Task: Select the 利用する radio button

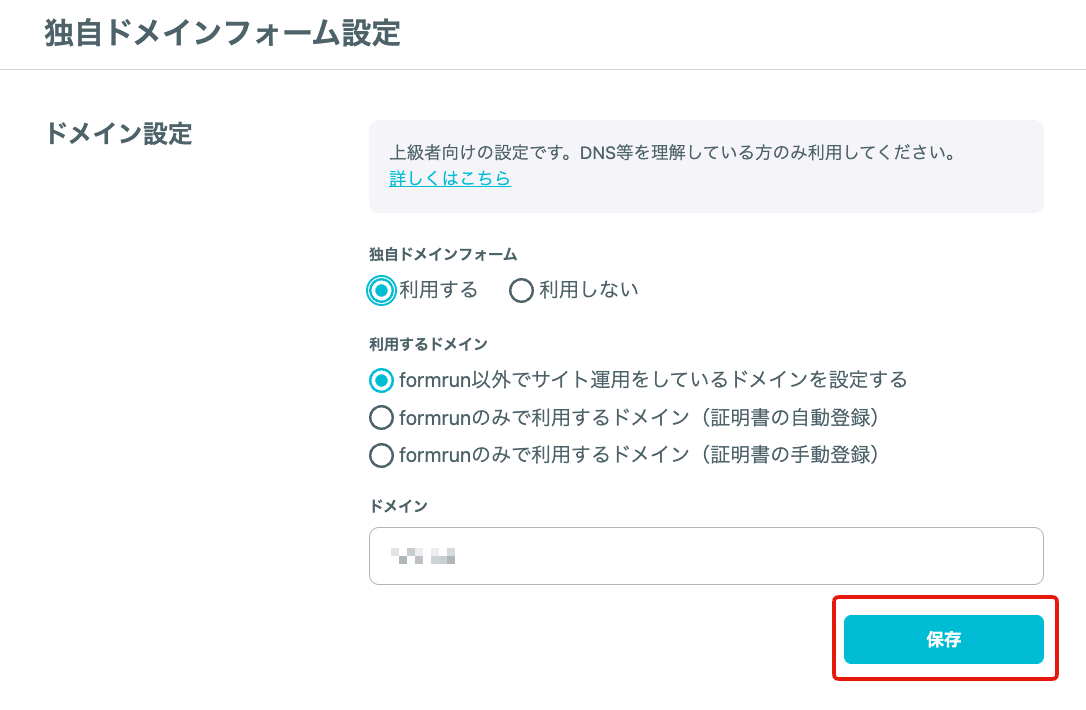Action: (381, 290)
